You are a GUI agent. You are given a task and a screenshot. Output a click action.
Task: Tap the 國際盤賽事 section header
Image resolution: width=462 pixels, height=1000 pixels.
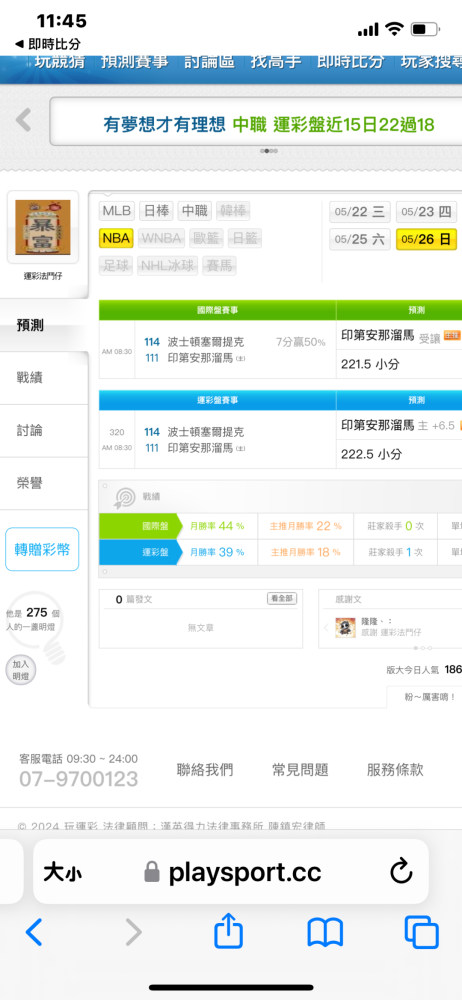(218, 311)
